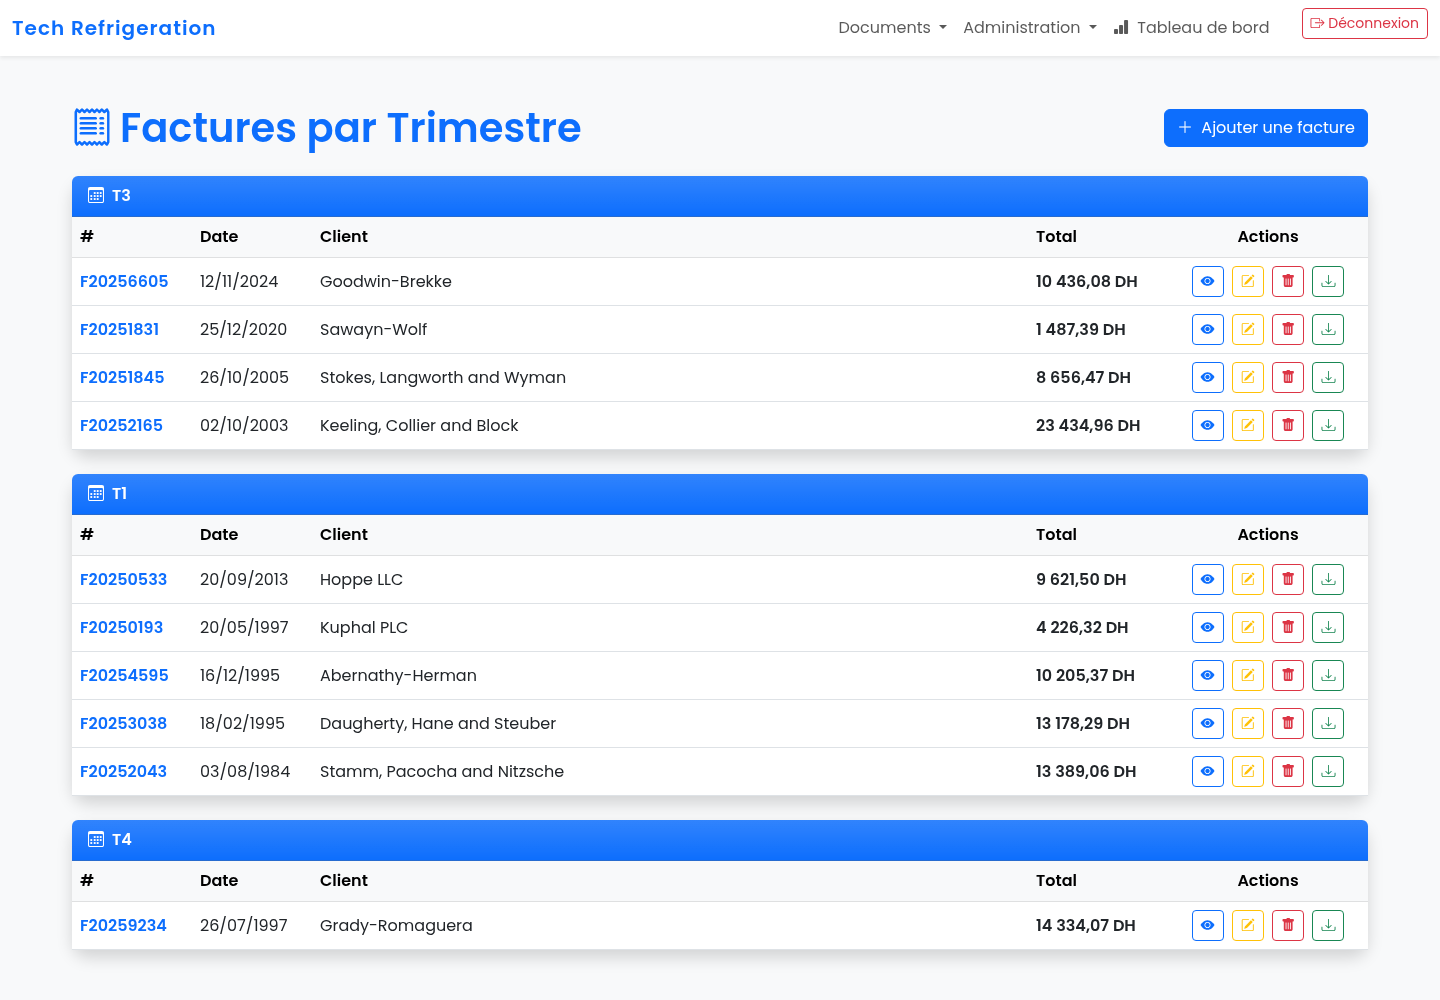1440x1000 pixels.
Task: Download the Sawayn-Wolf invoice
Action: (1328, 330)
